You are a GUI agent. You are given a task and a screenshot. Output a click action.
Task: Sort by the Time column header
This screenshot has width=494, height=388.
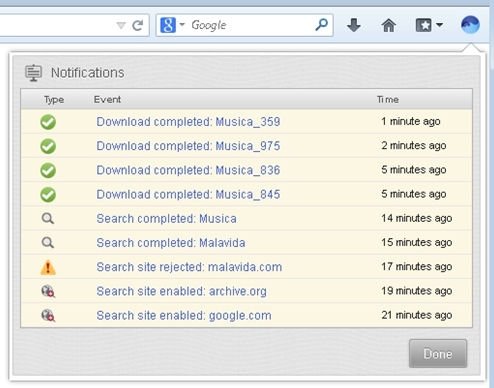point(388,99)
